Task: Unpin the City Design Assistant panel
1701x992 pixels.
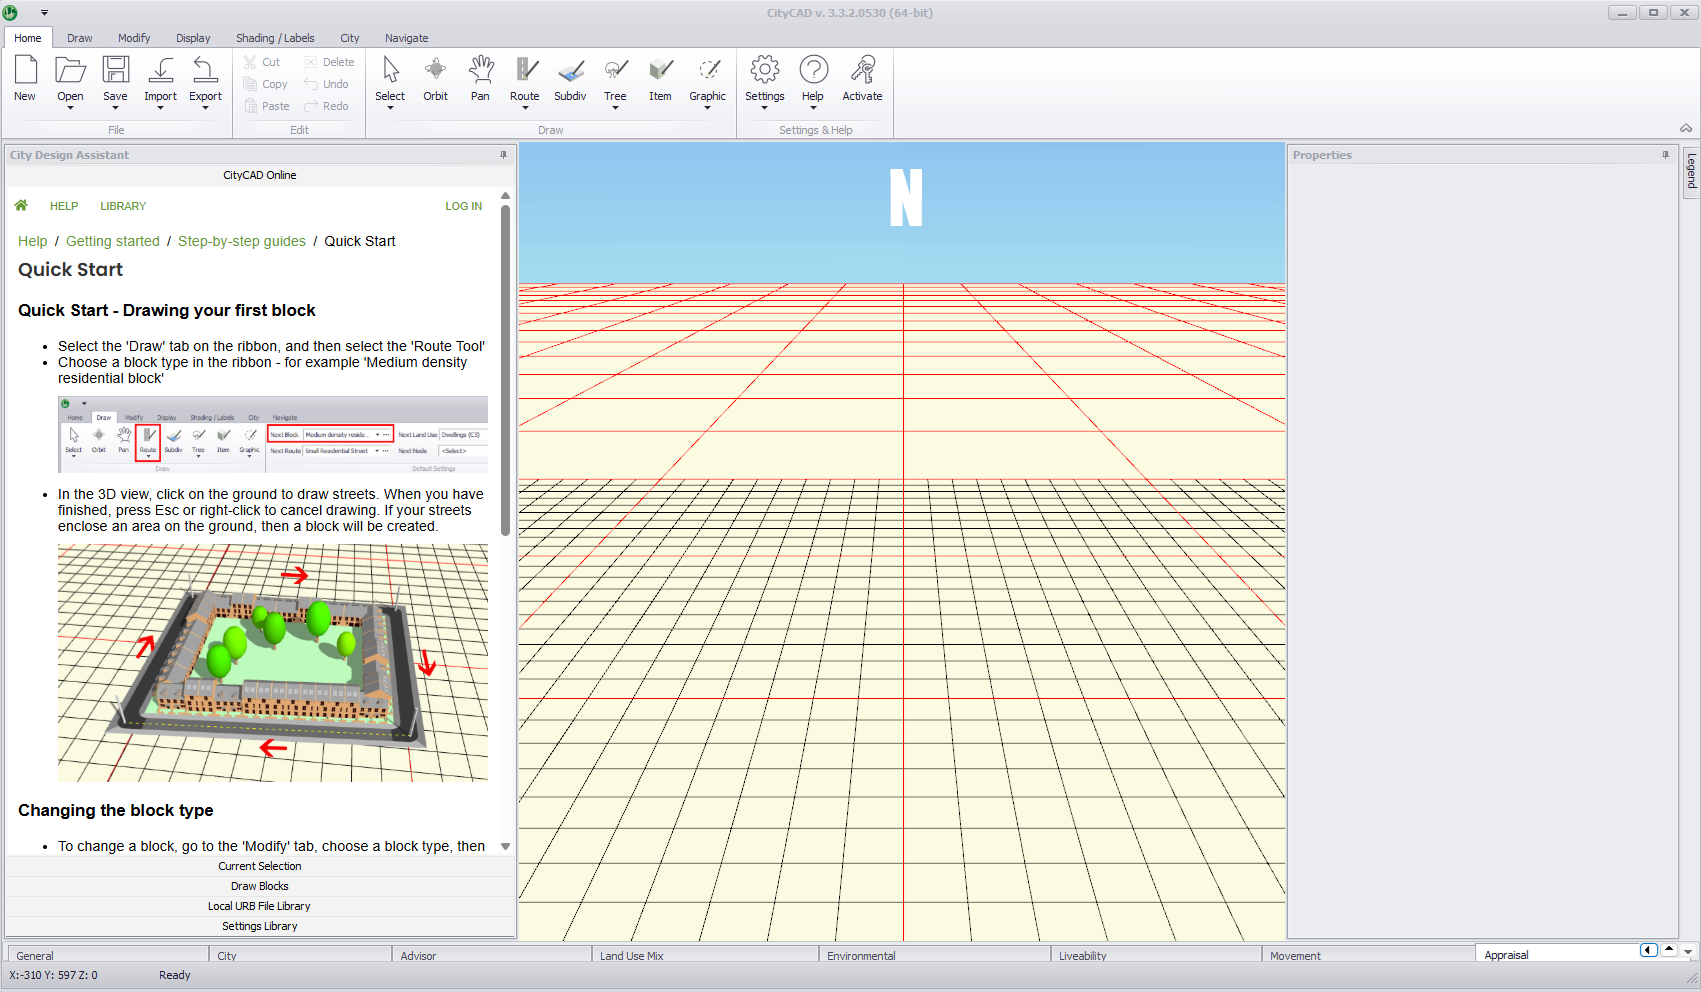Action: 501,154
